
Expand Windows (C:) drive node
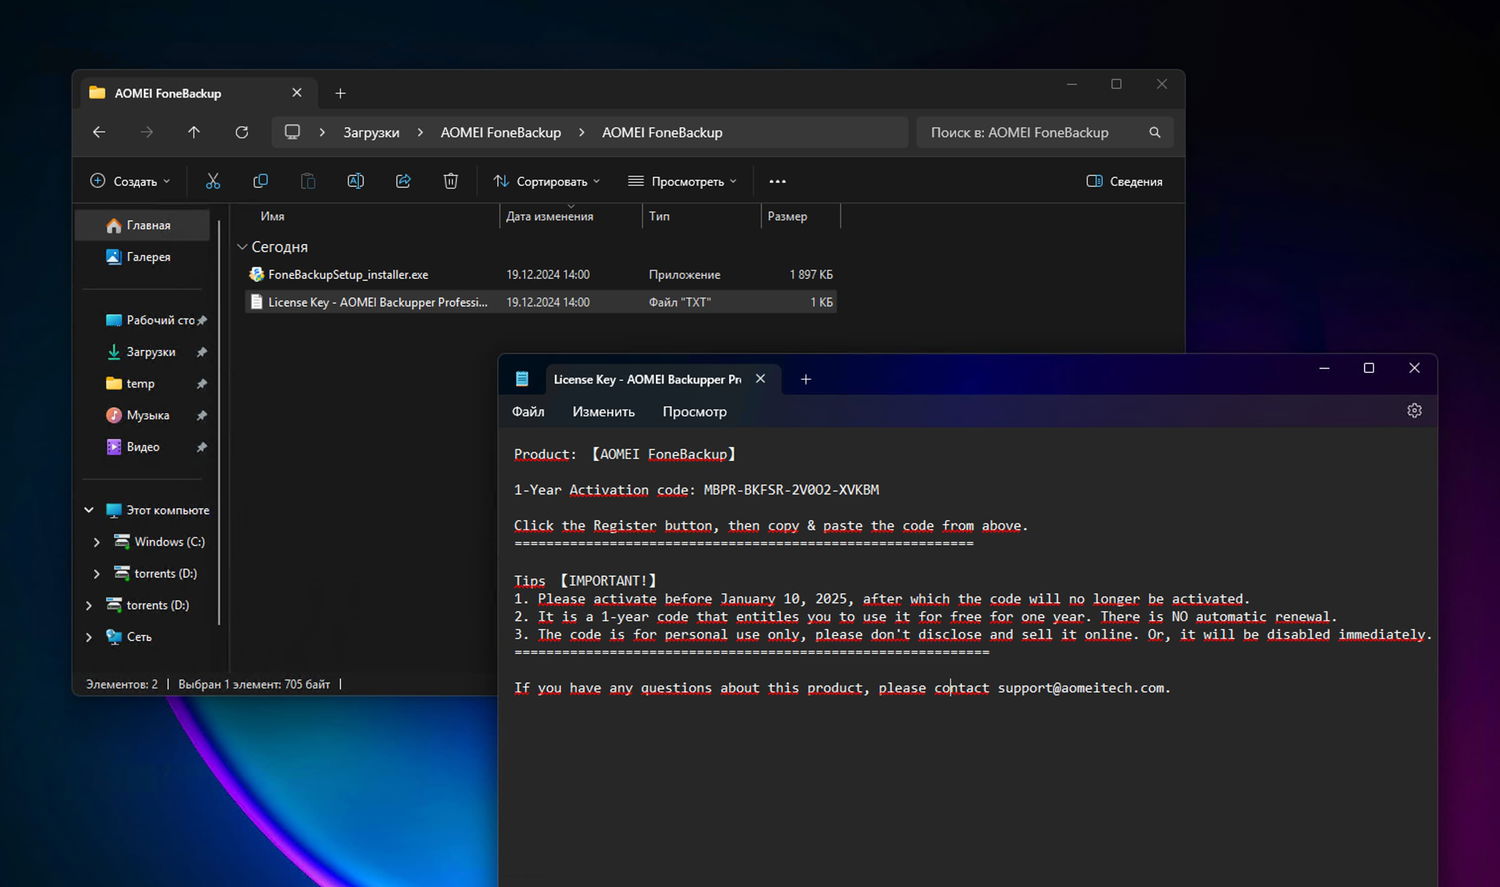click(97, 542)
